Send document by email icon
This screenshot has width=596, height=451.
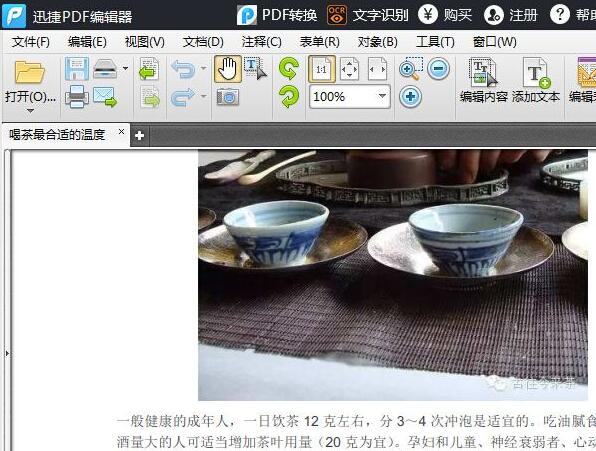(x=105, y=97)
